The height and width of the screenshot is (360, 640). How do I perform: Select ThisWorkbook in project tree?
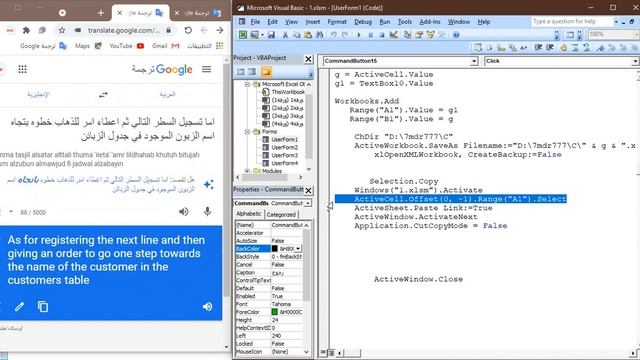[288, 92]
